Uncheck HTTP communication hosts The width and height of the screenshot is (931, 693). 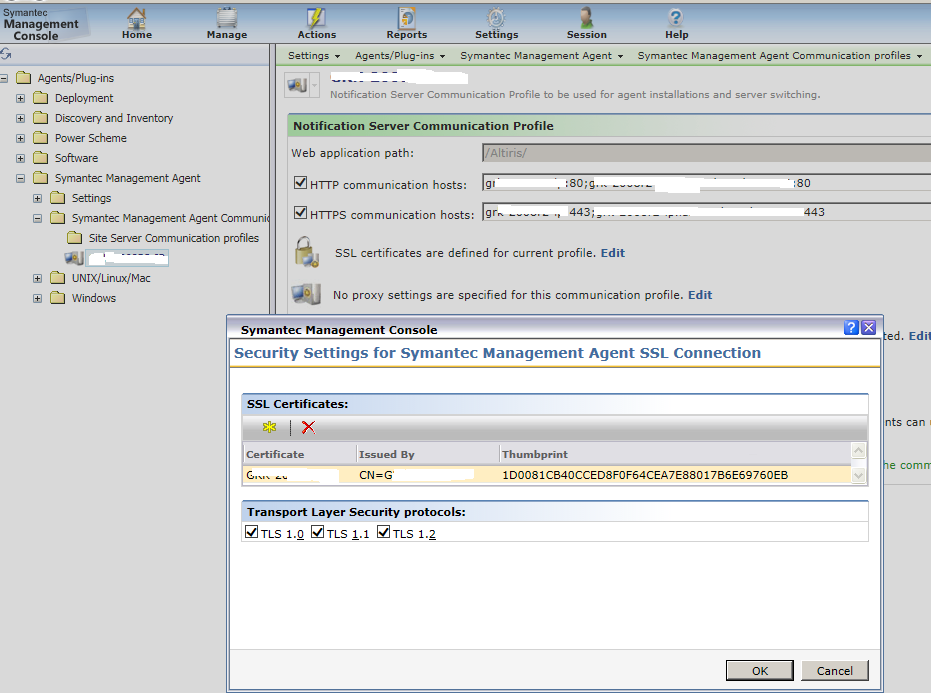coord(300,184)
